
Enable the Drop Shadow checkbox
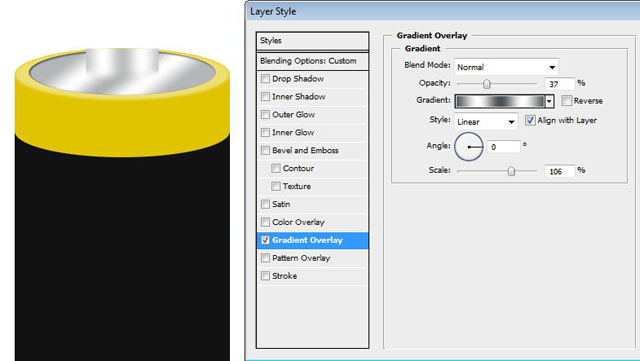pyautogui.click(x=265, y=78)
